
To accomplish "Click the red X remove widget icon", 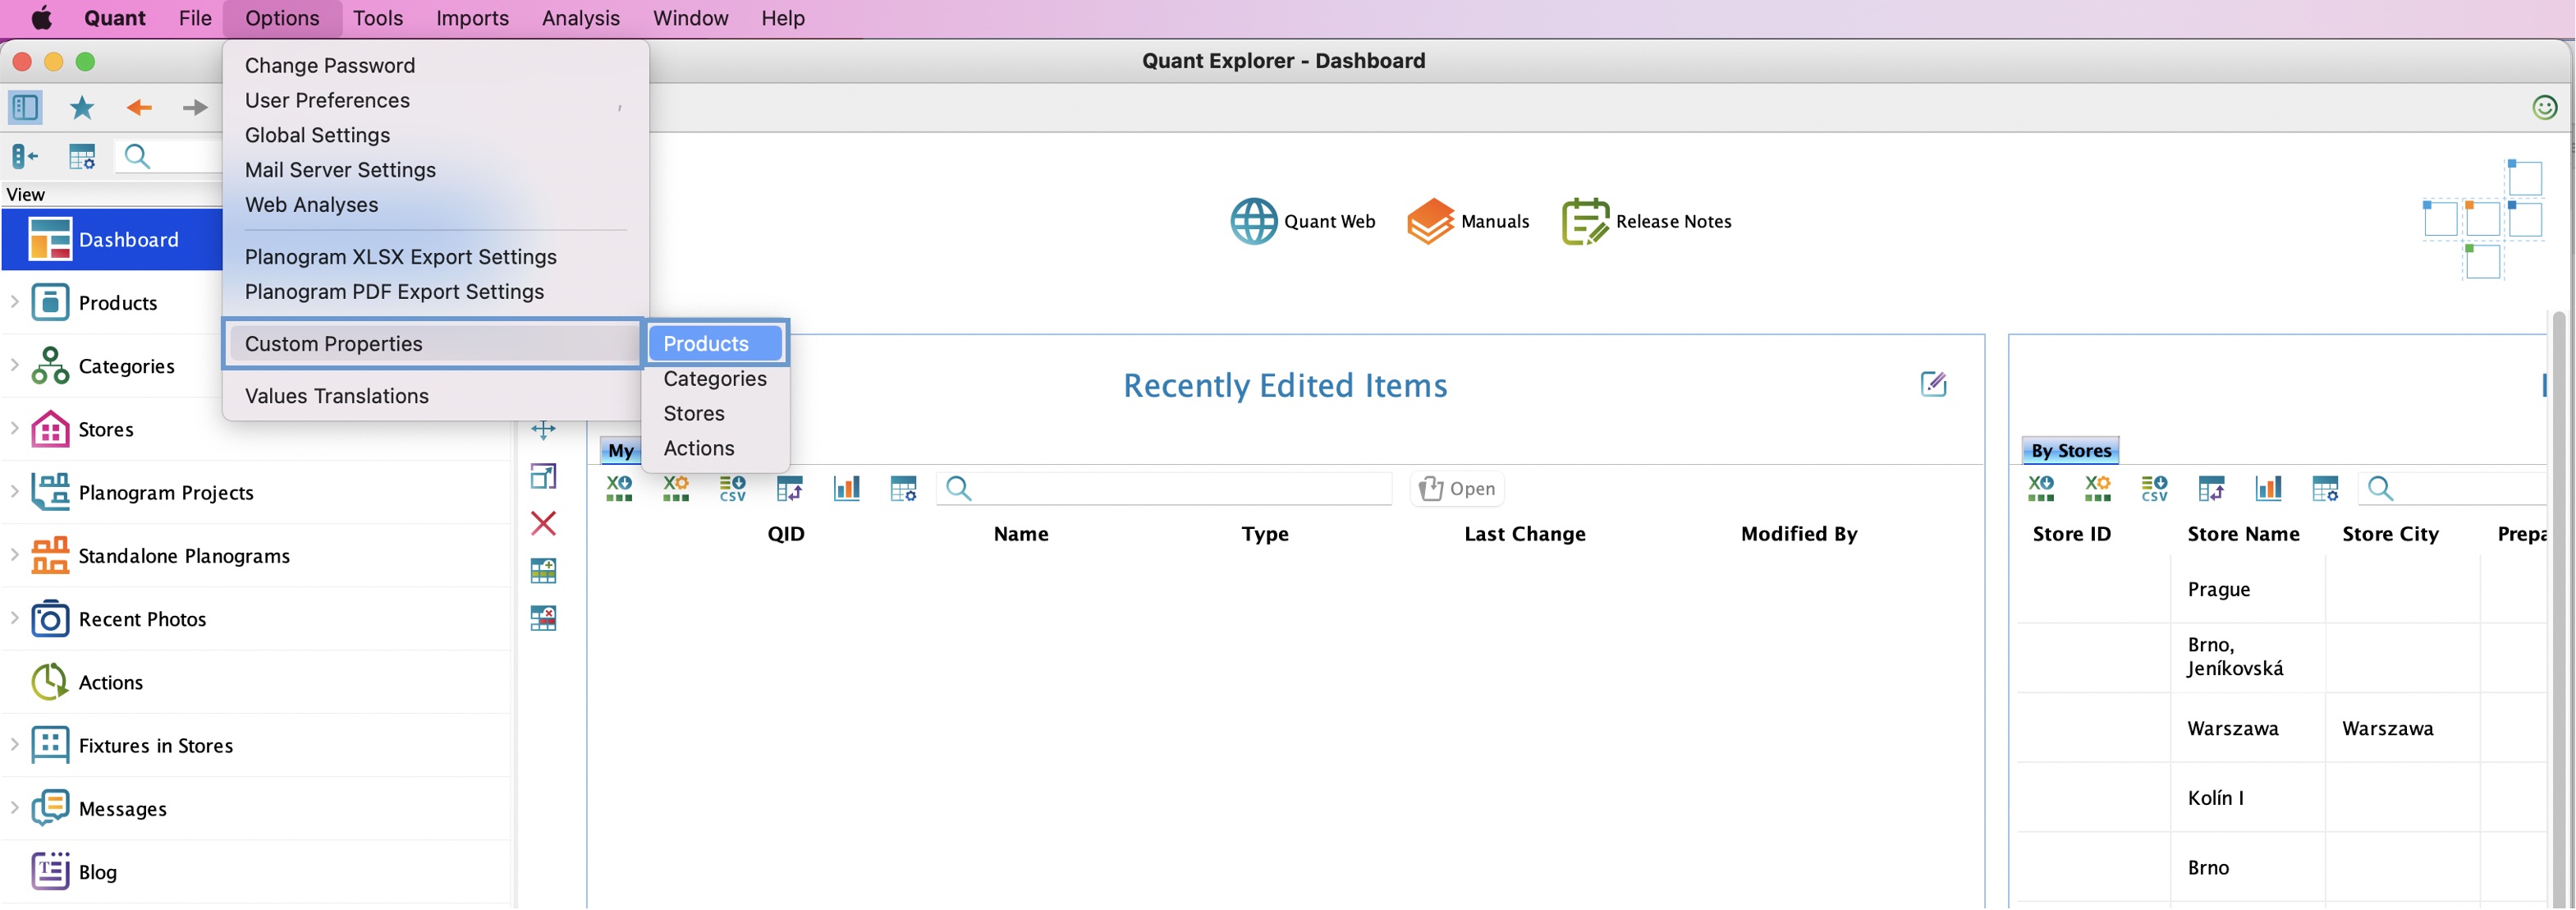I will coord(544,524).
